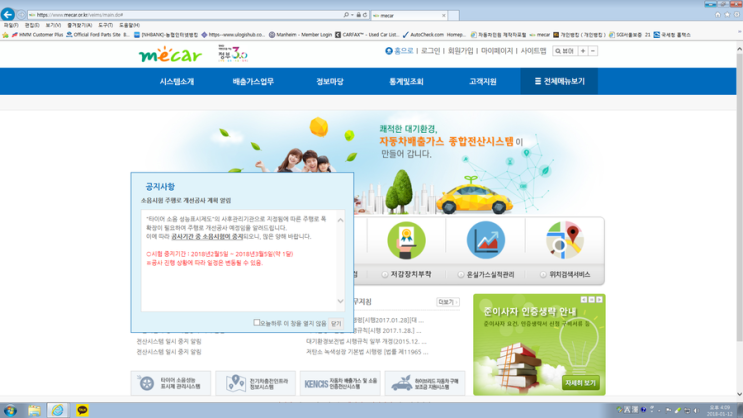The image size is (743, 418).
Task: Click the mecar logo
Action: pyautogui.click(x=170, y=55)
